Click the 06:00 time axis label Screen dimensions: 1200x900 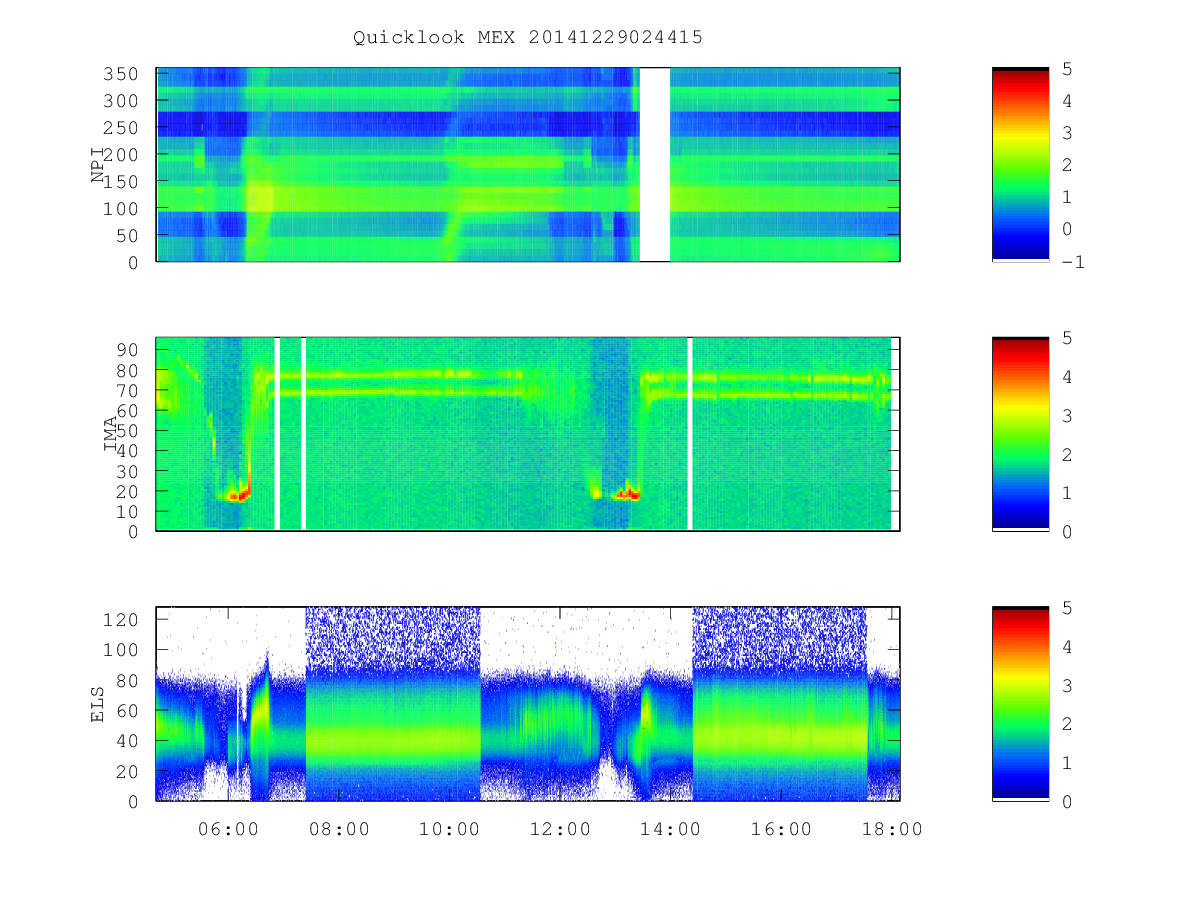tap(229, 829)
